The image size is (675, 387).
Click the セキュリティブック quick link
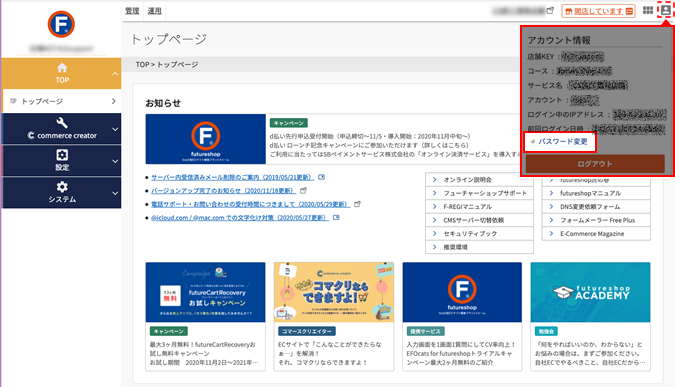(479, 233)
